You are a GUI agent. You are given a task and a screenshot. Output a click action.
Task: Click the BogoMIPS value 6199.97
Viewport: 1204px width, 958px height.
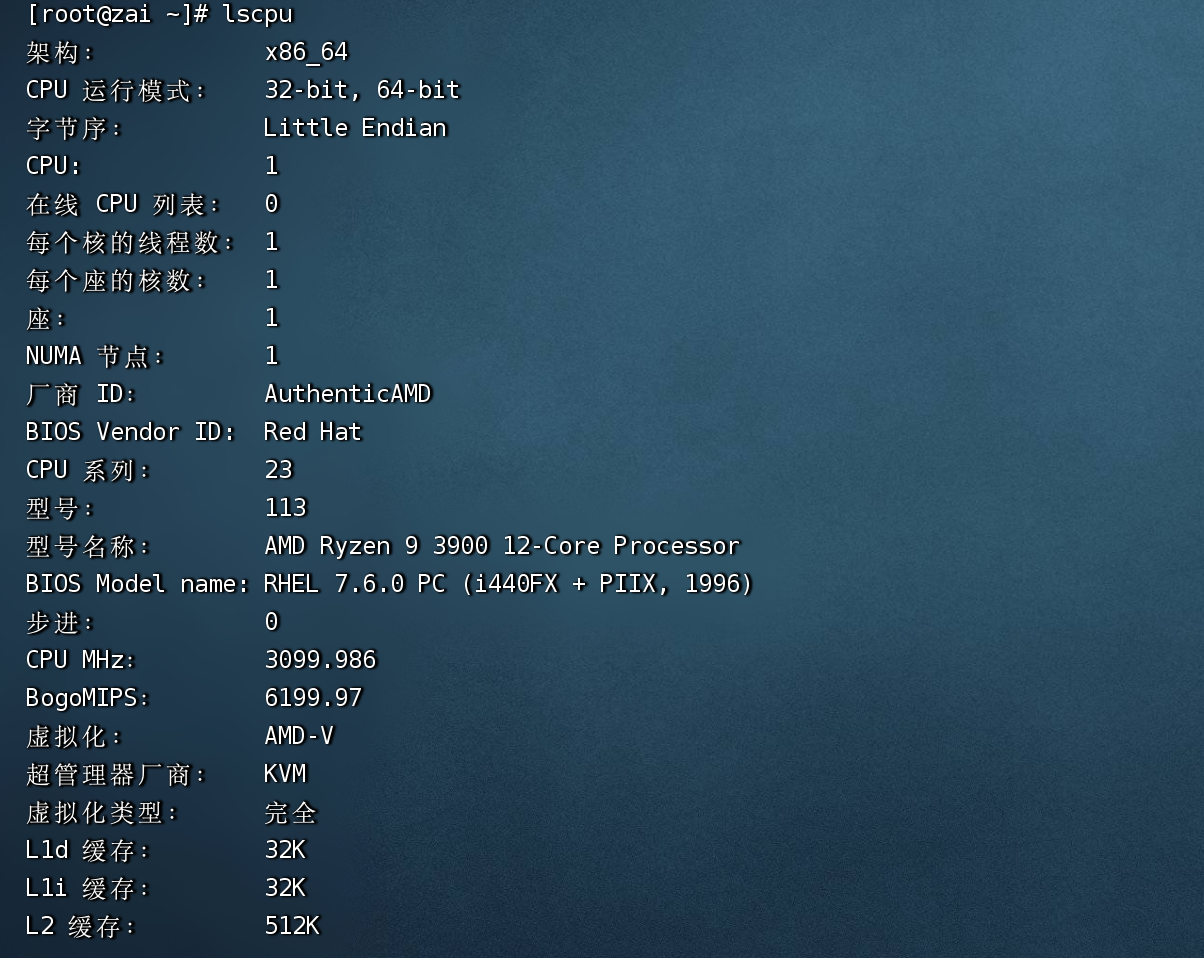click(313, 698)
